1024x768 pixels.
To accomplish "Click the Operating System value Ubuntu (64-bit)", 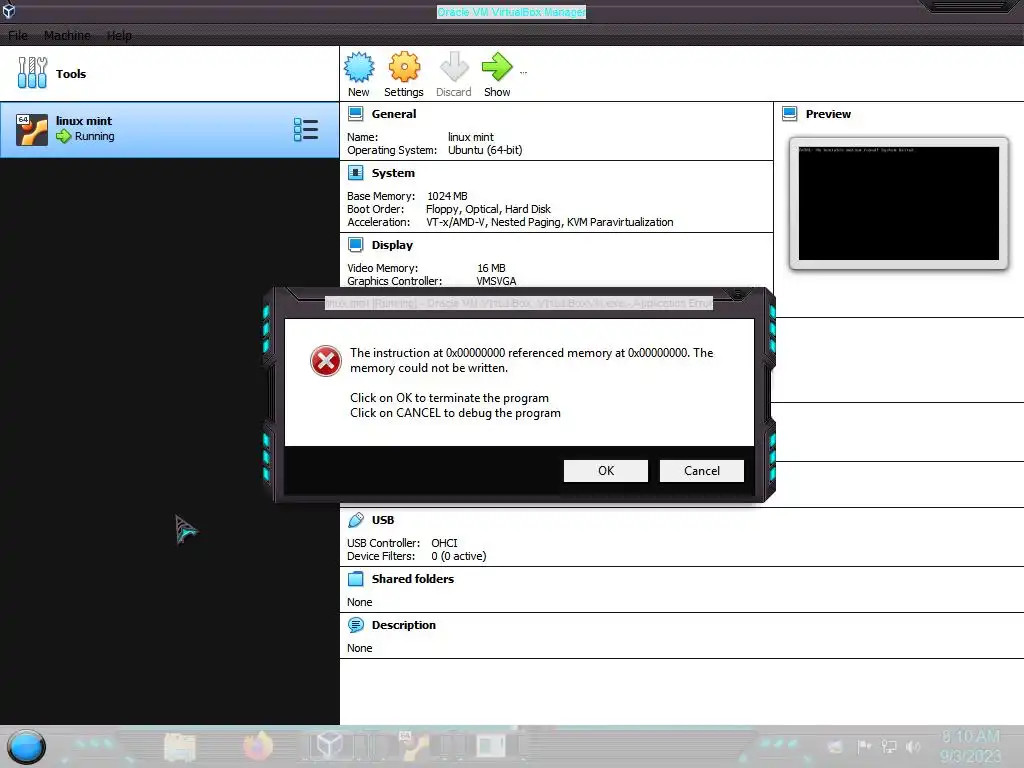I will (x=485, y=150).
